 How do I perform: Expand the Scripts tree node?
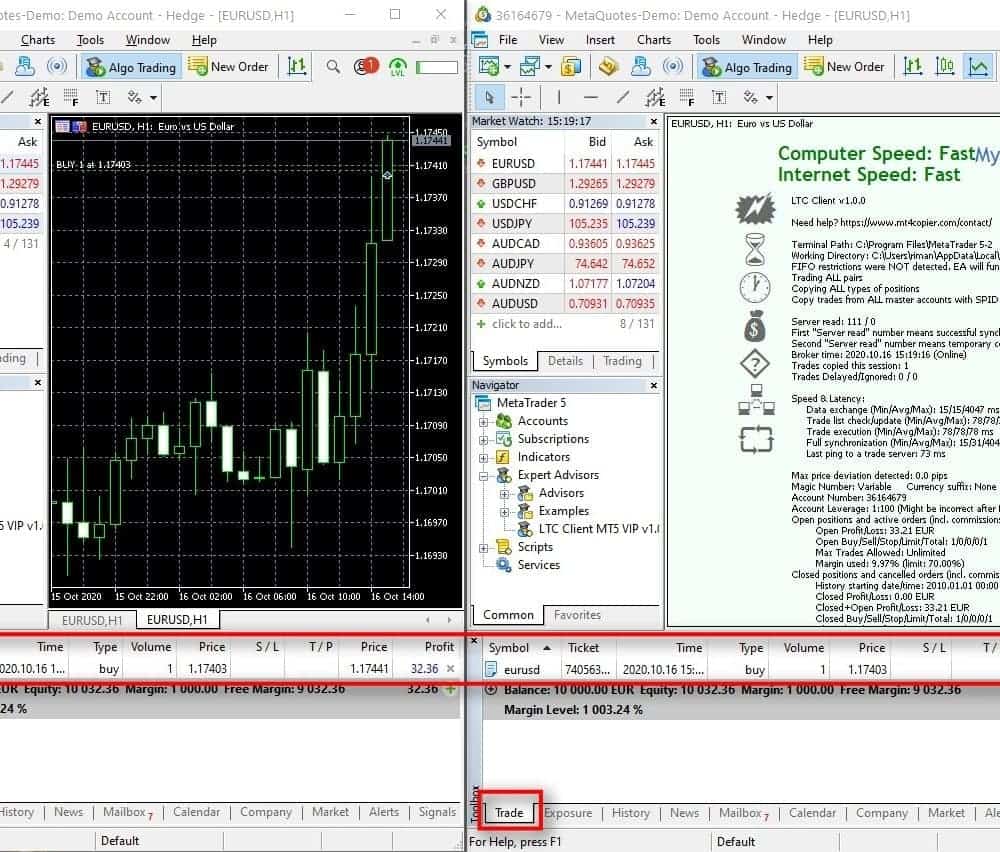[483, 548]
